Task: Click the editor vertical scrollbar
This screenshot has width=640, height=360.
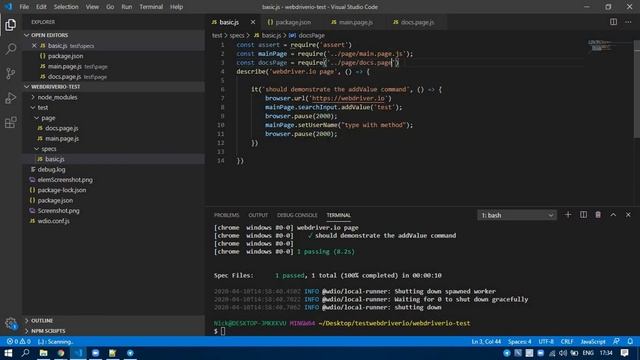Action: tap(636, 90)
